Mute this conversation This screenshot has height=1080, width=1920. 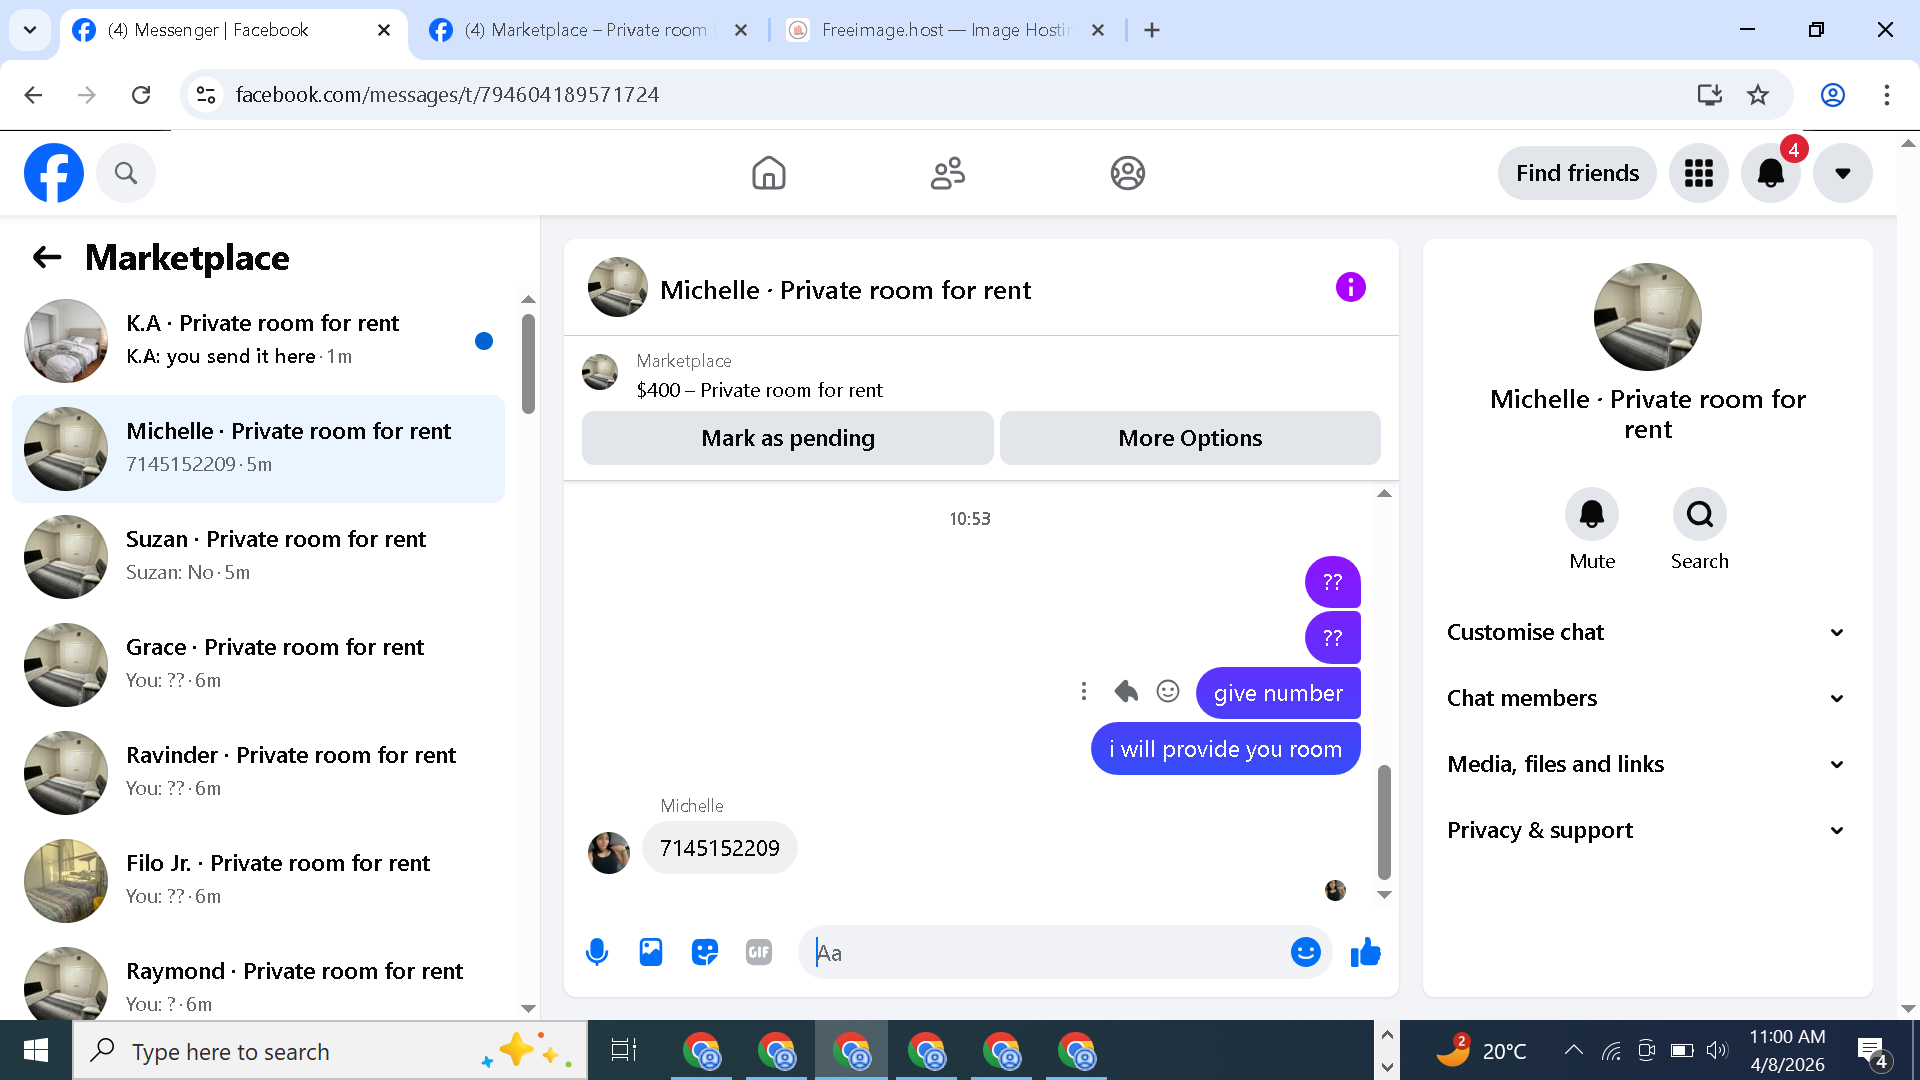click(x=1591, y=514)
